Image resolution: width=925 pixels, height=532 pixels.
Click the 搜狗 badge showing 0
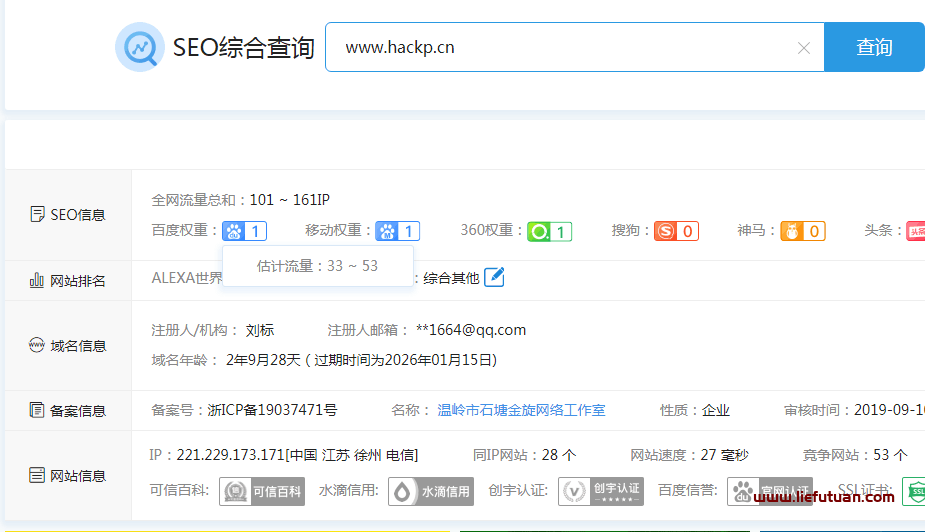[x=676, y=231]
